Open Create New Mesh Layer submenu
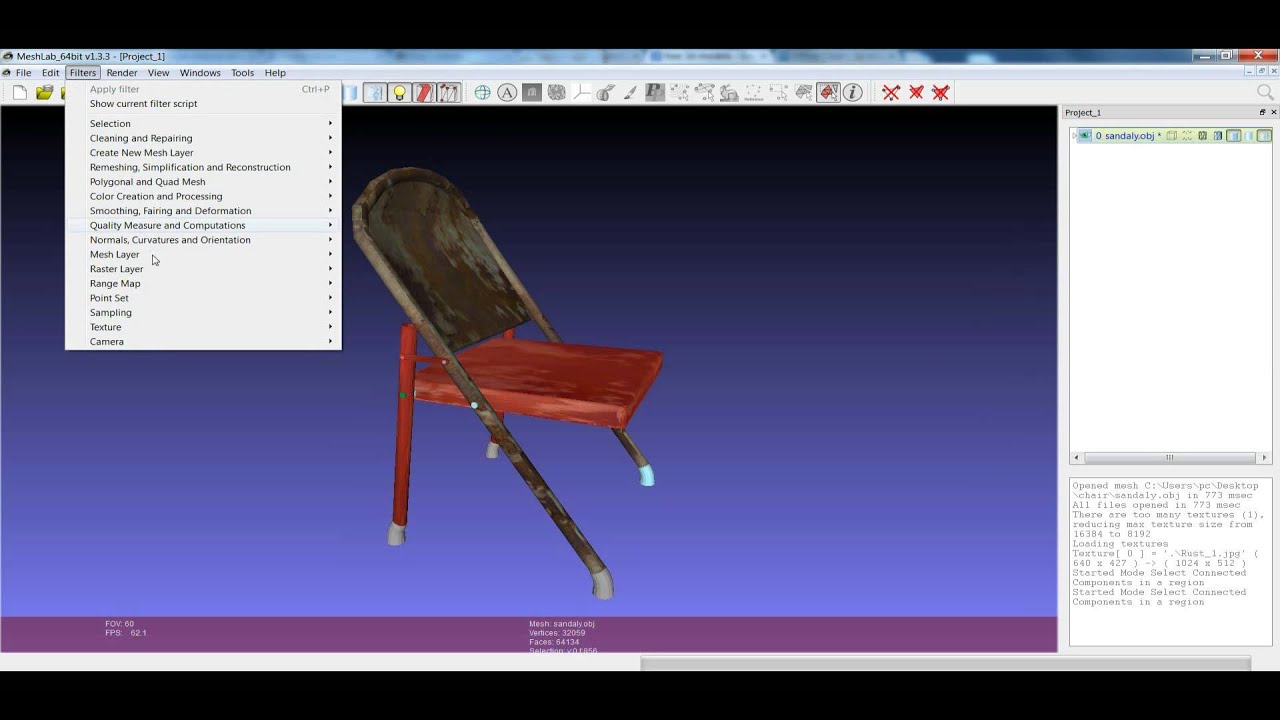 tap(203, 152)
